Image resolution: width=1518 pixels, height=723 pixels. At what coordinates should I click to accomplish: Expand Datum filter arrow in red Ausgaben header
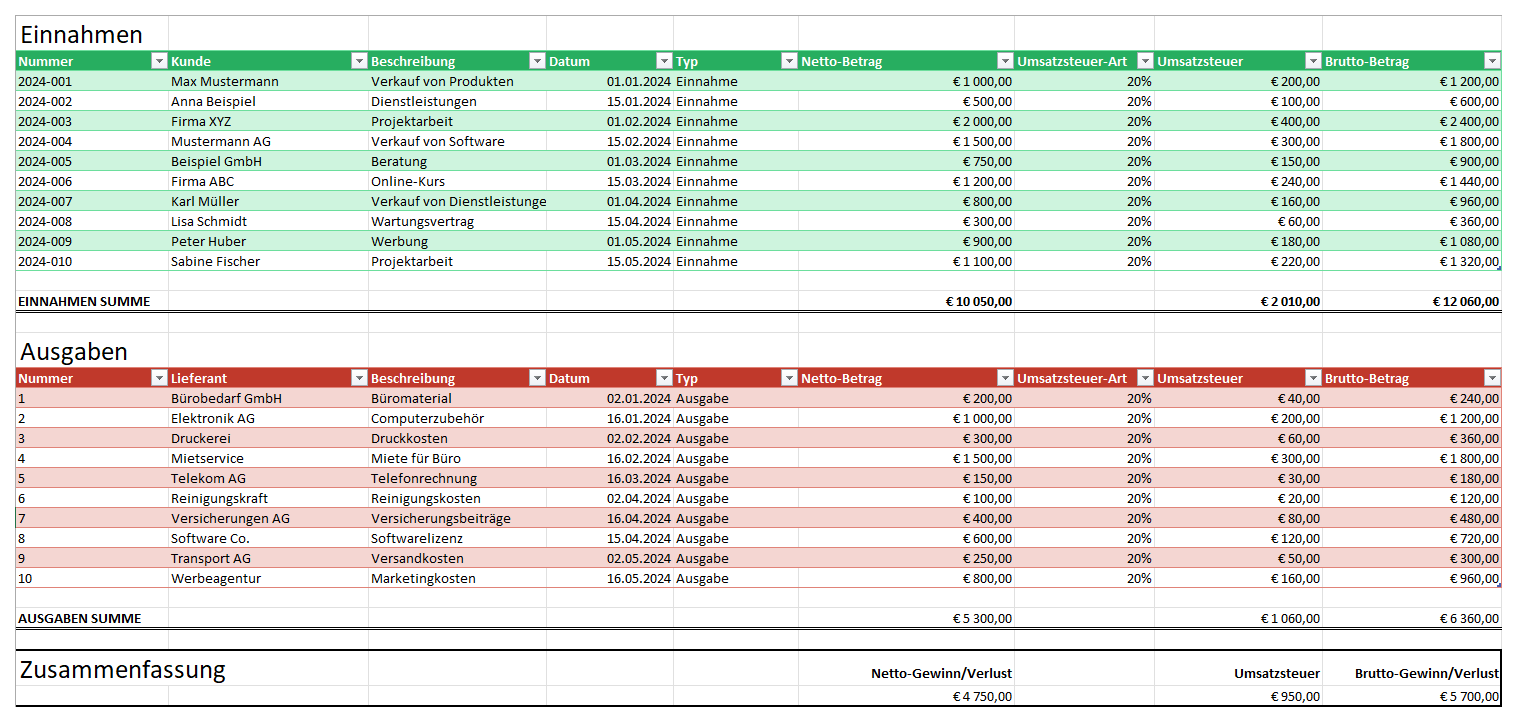click(x=664, y=379)
